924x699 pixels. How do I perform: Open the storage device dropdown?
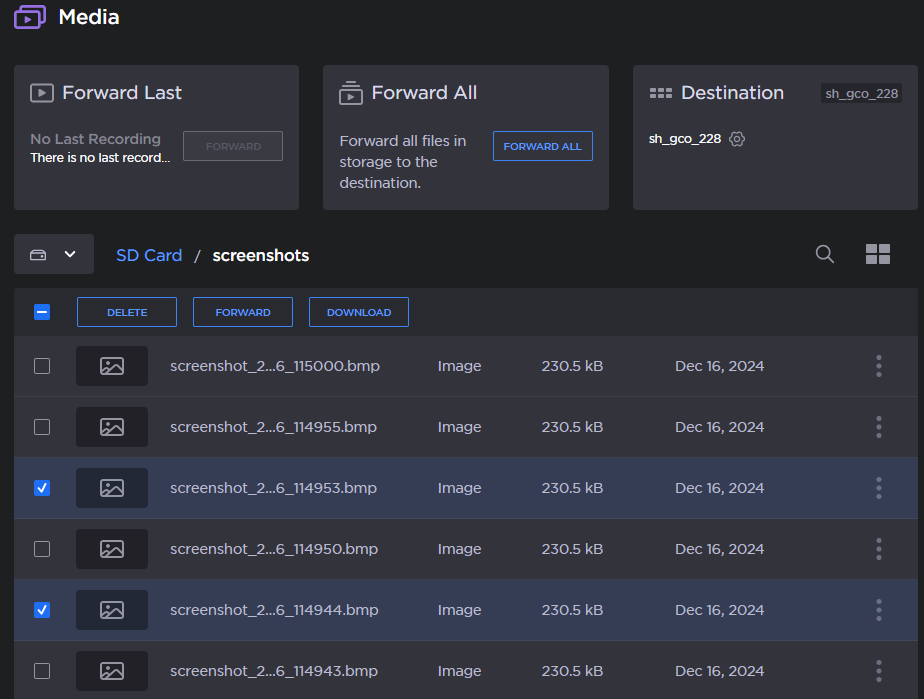pos(54,254)
